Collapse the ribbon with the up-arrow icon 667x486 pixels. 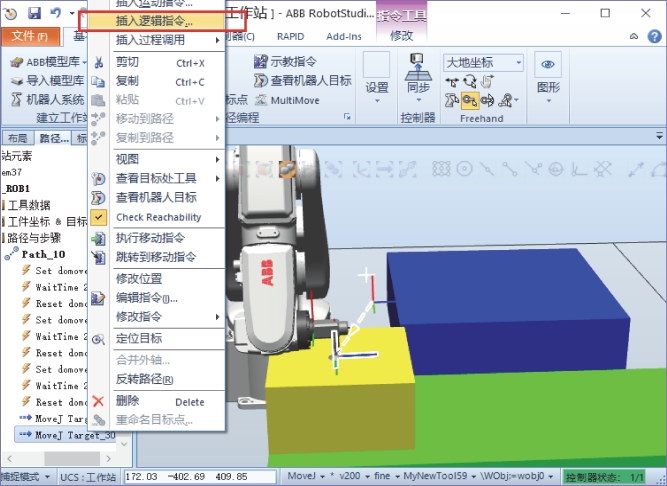click(x=634, y=37)
